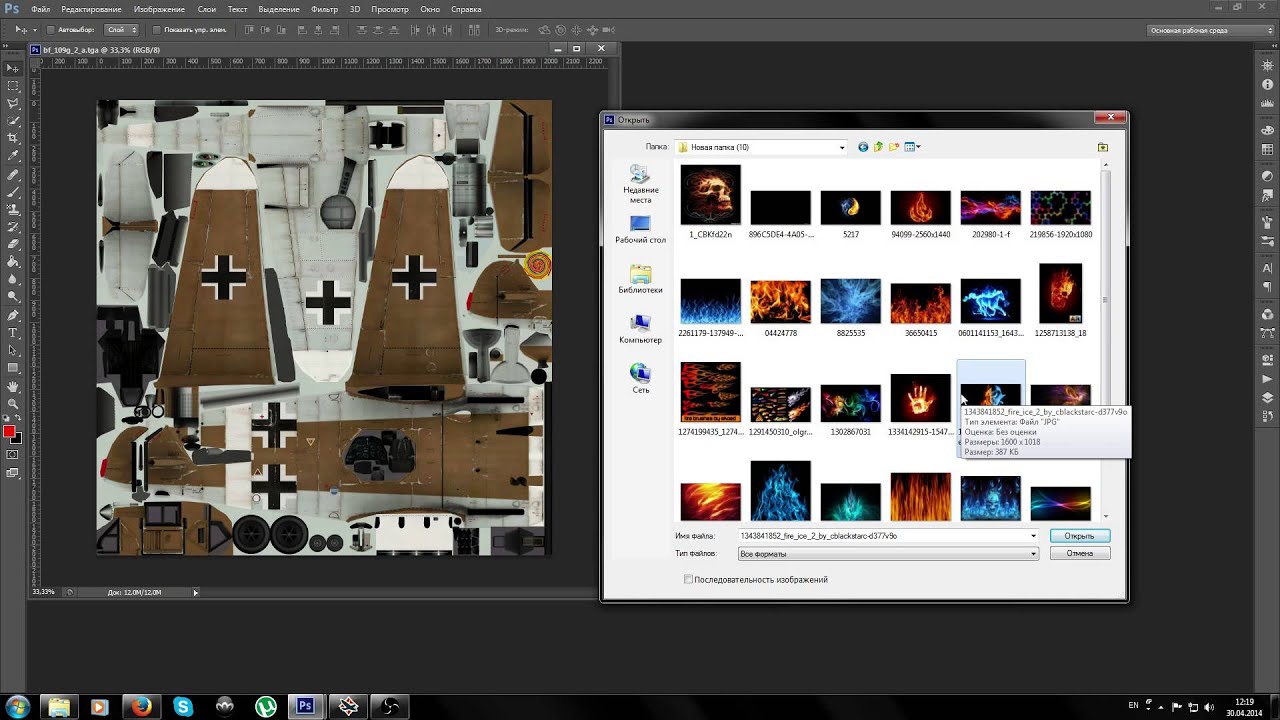Select the Eyedropper tool
The width and height of the screenshot is (1280, 720).
tap(13, 156)
